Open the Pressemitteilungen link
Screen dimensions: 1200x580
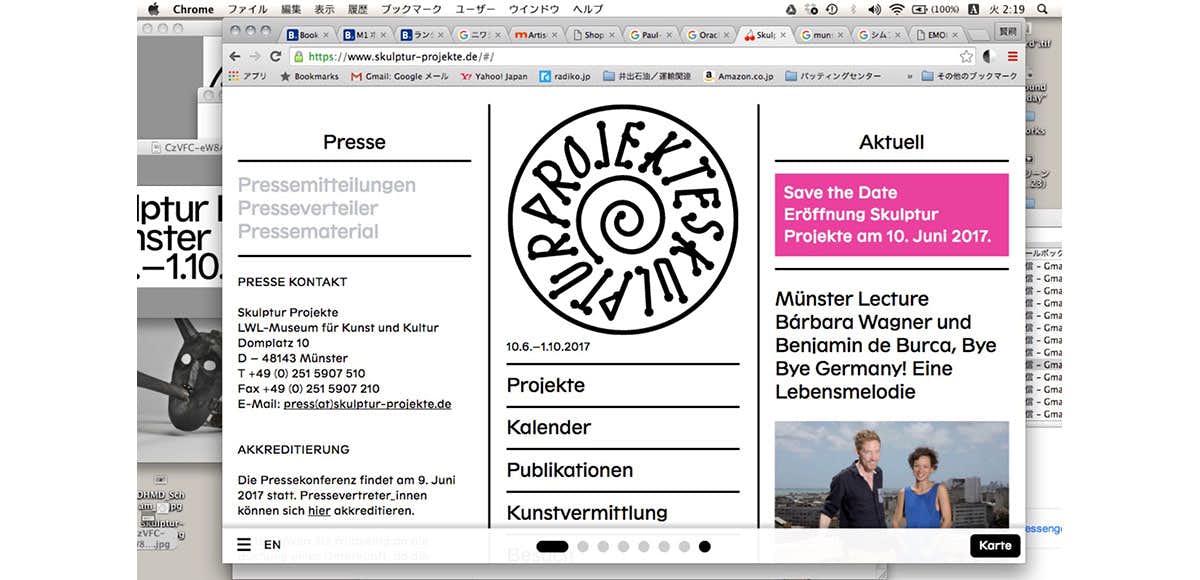coord(327,185)
